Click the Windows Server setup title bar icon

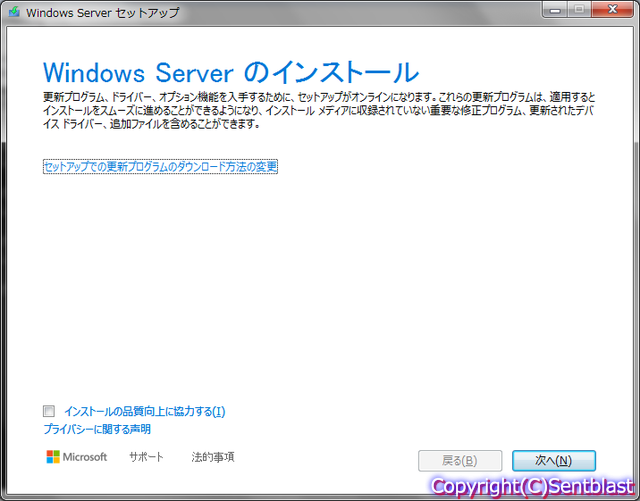pyautogui.click(x=14, y=11)
